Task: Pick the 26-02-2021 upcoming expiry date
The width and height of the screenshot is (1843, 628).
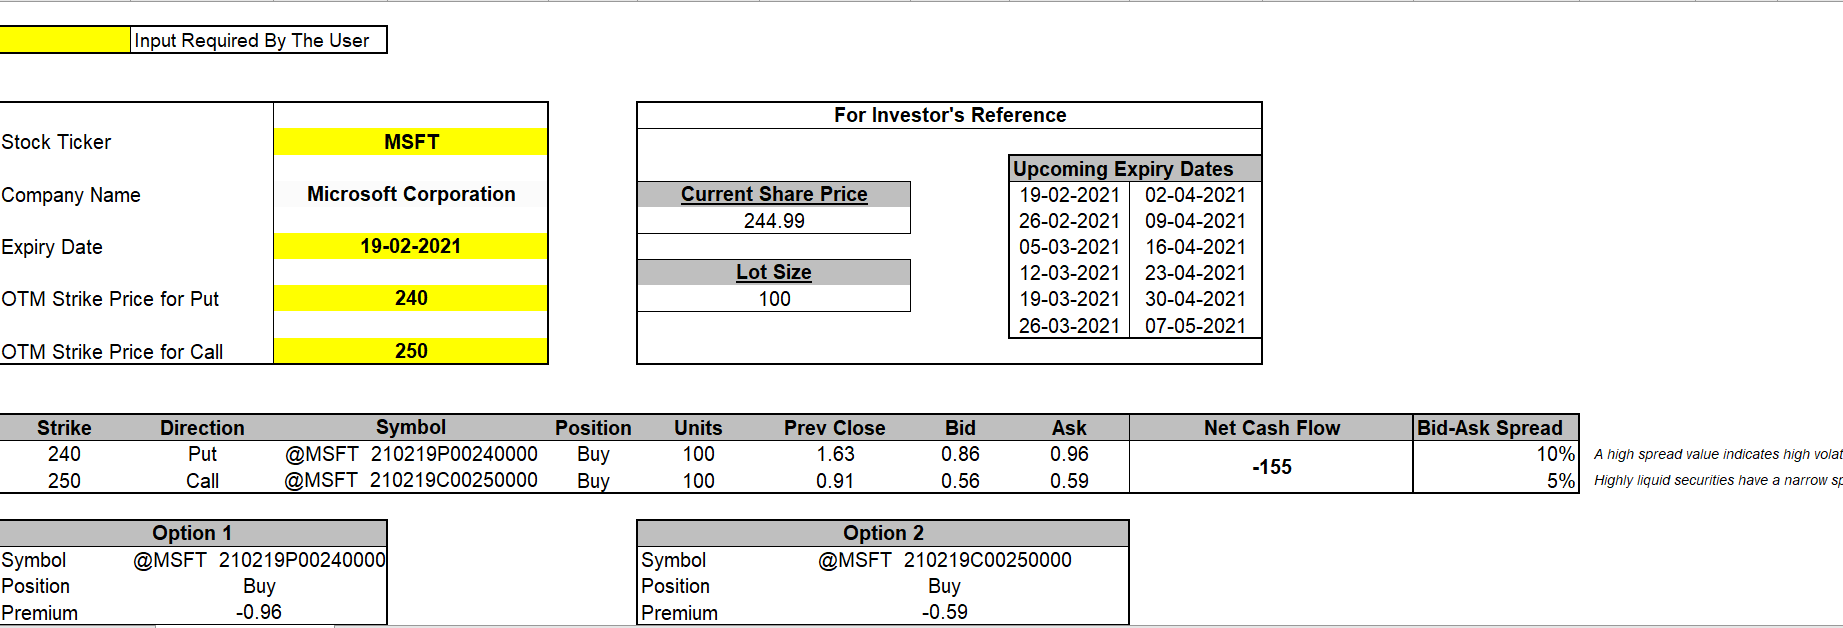Action: pyautogui.click(x=1069, y=221)
